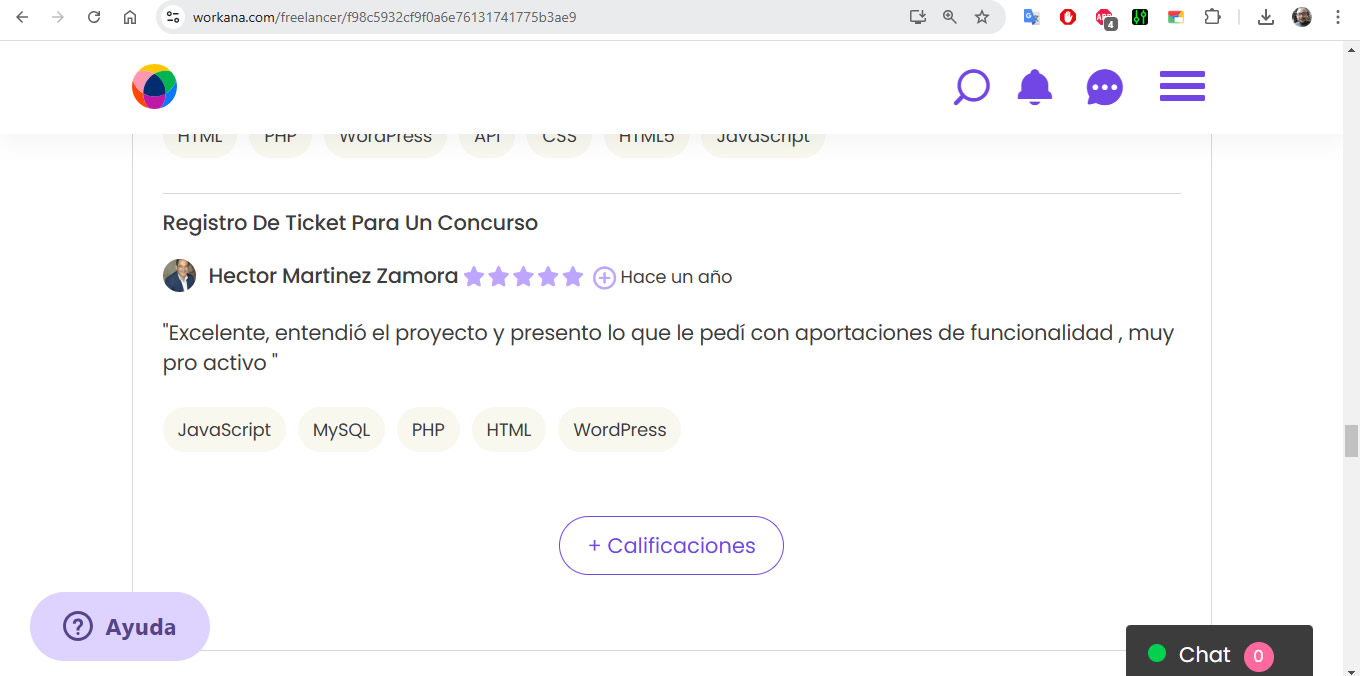Open search with the magnifier icon
Image resolution: width=1360 pixels, height=676 pixels.
971,87
